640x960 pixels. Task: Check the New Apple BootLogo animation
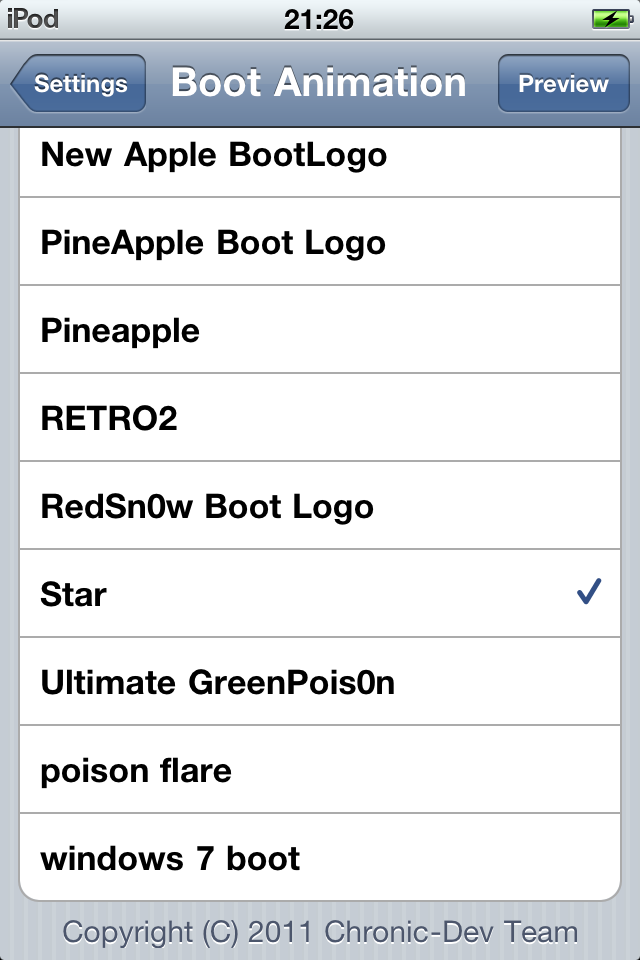pos(320,155)
